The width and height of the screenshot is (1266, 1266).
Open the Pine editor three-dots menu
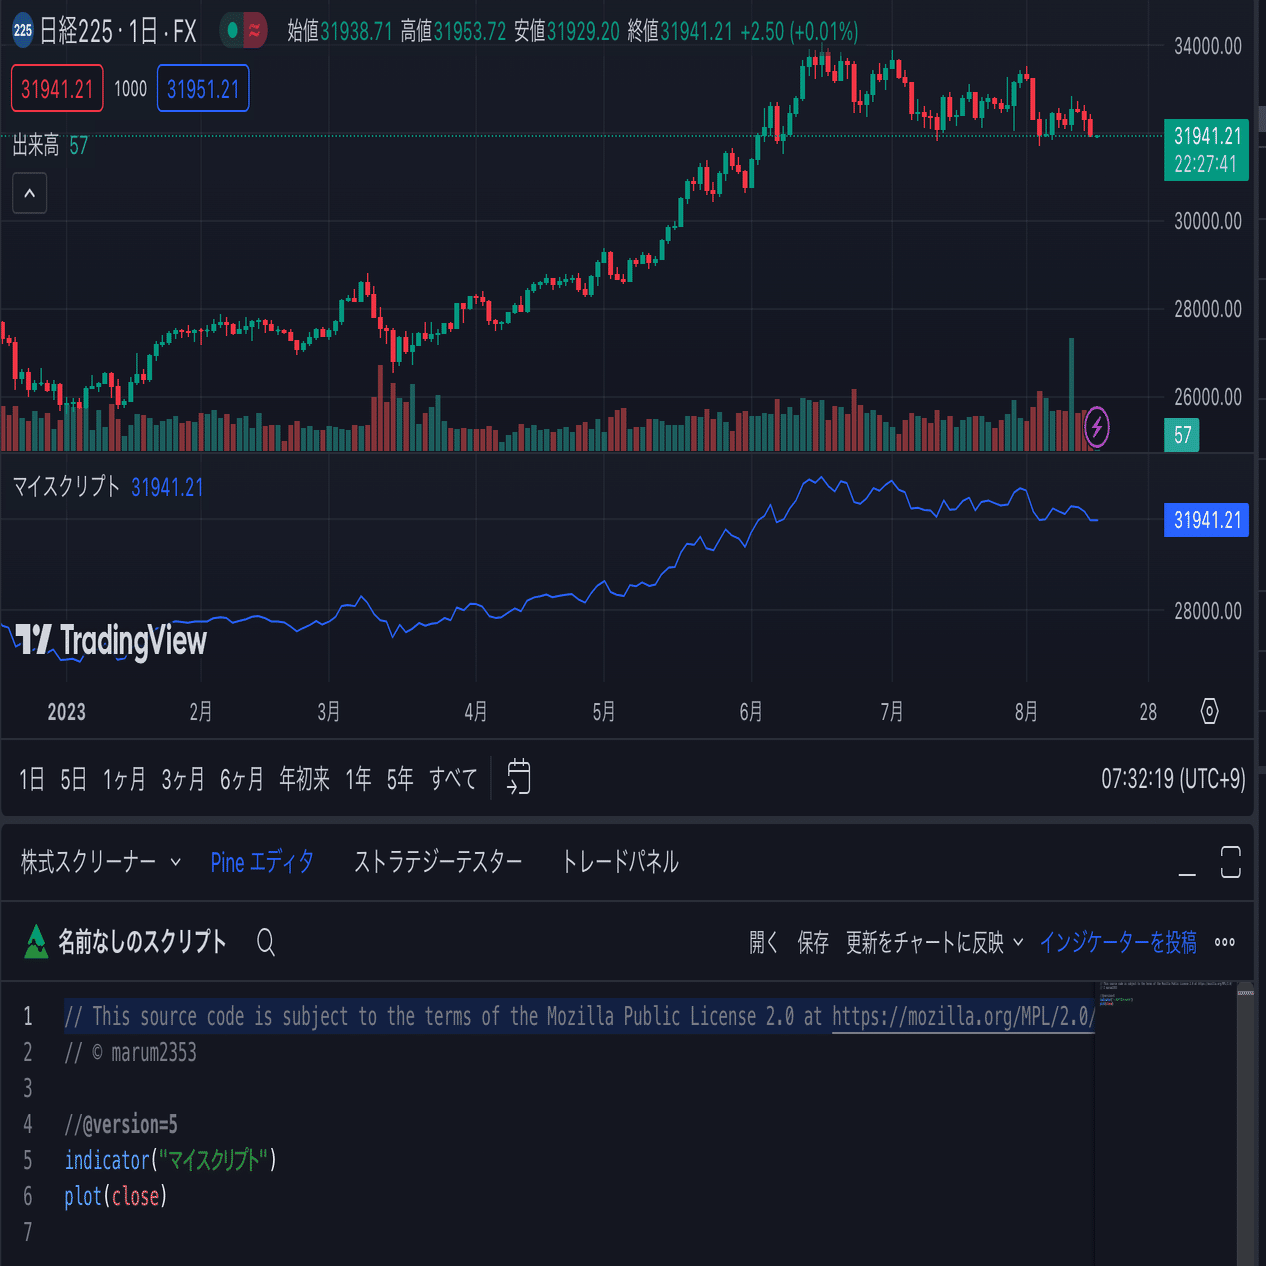[x=1224, y=942]
